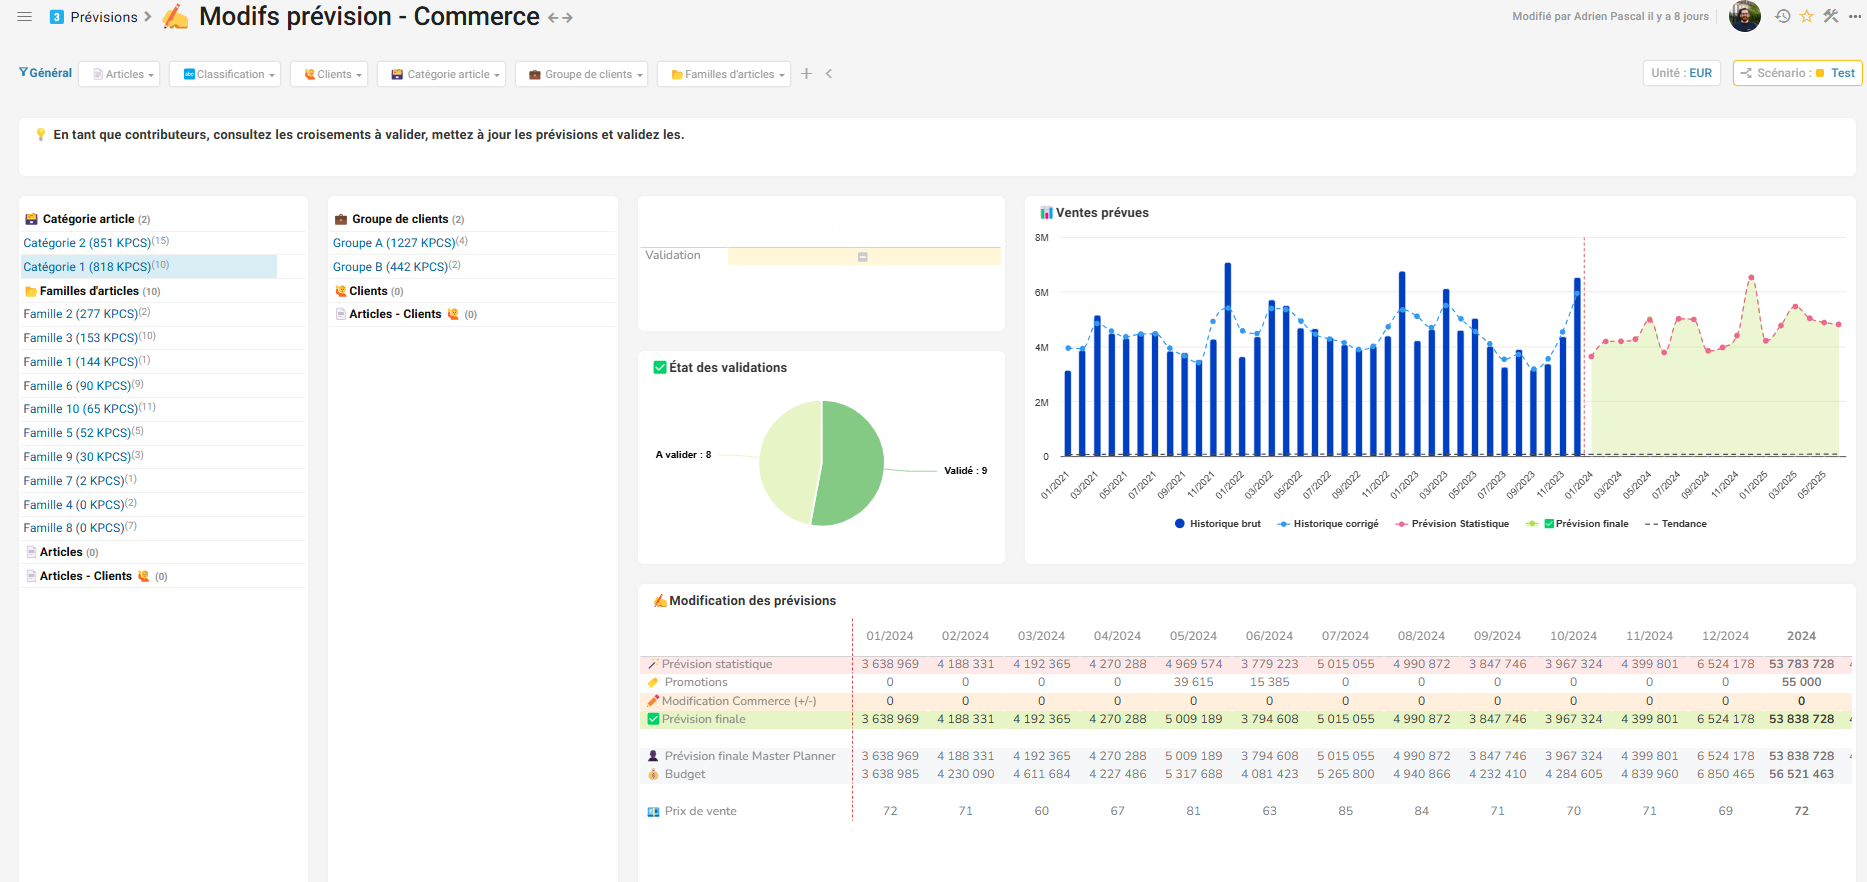Screen dimensions: 1867x882
Task: Expand the Catégorie article filter dropdown
Action: pos(441,74)
